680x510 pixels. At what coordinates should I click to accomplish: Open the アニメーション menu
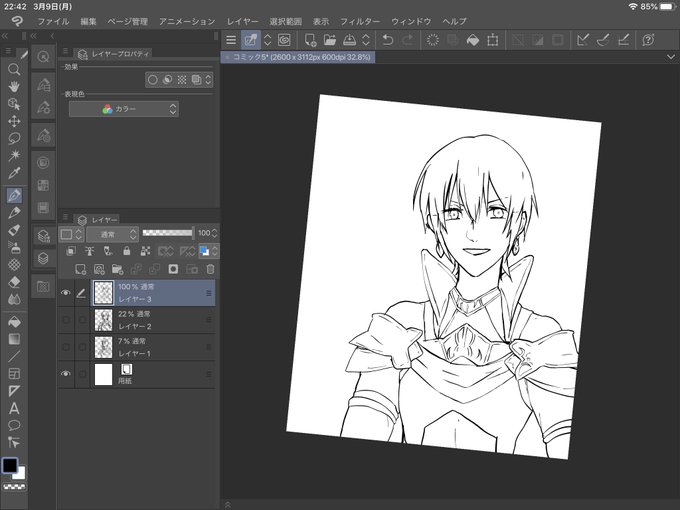(187, 22)
